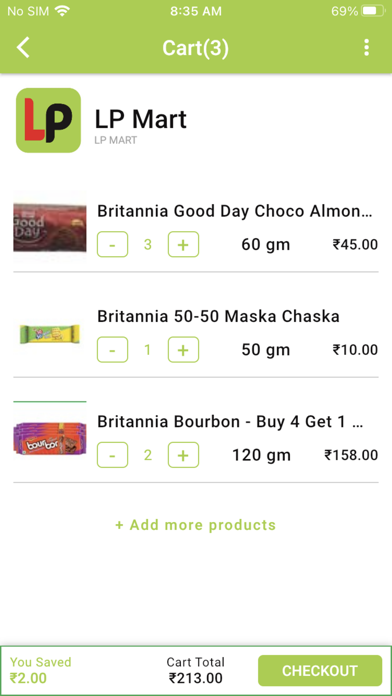This screenshot has height=696, width=392.
Task: Tap the LP Mart store name
Action: coord(141,119)
